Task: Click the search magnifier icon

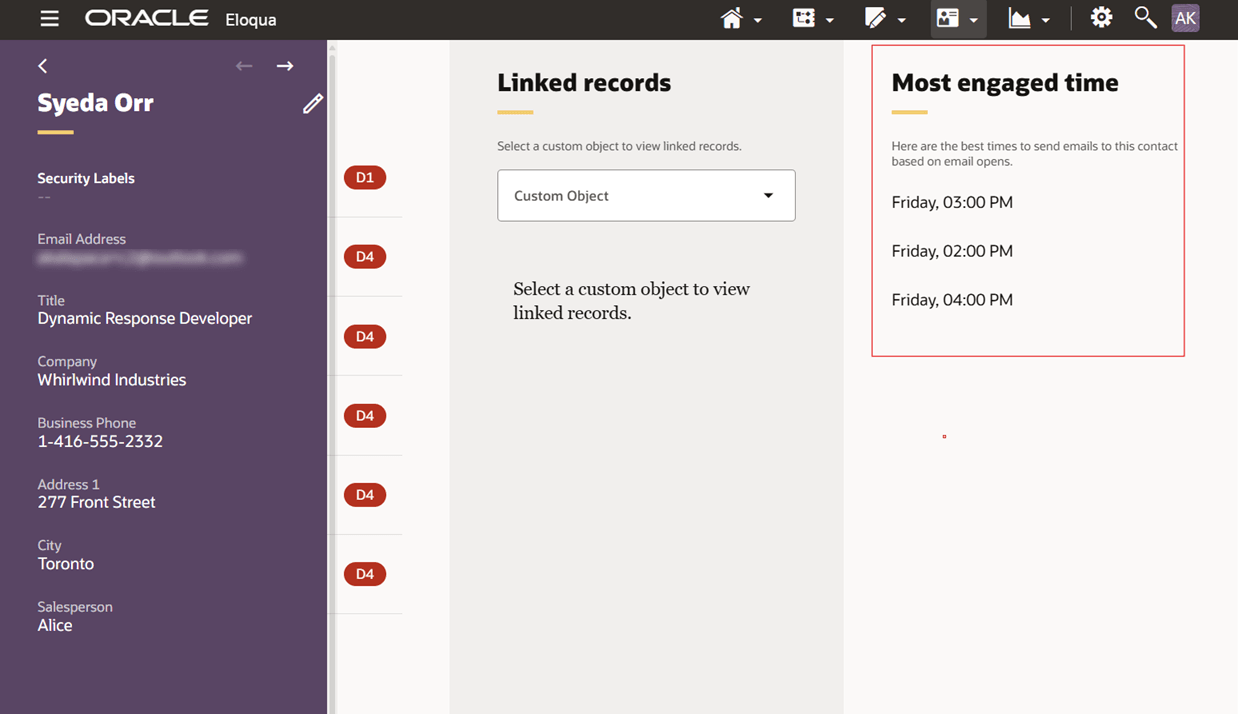Action: (x=1145, y=18)
